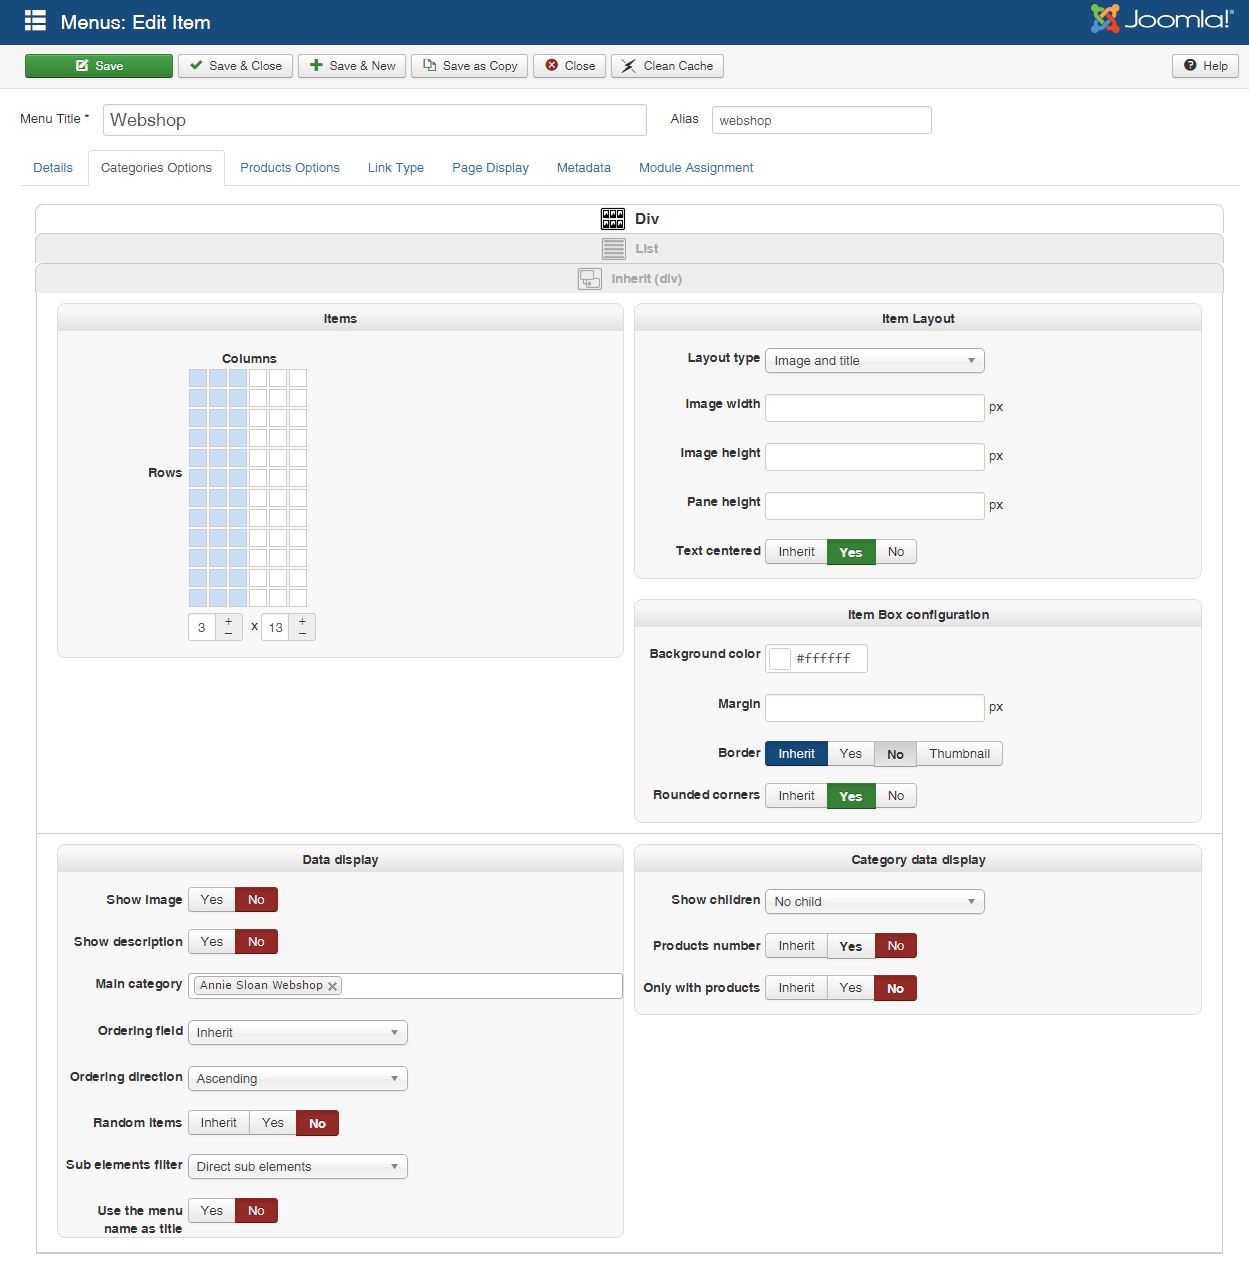Viewport: 1249px width, 1288px height.
Task: Set Border to Yes
Action: pos(851,754)
